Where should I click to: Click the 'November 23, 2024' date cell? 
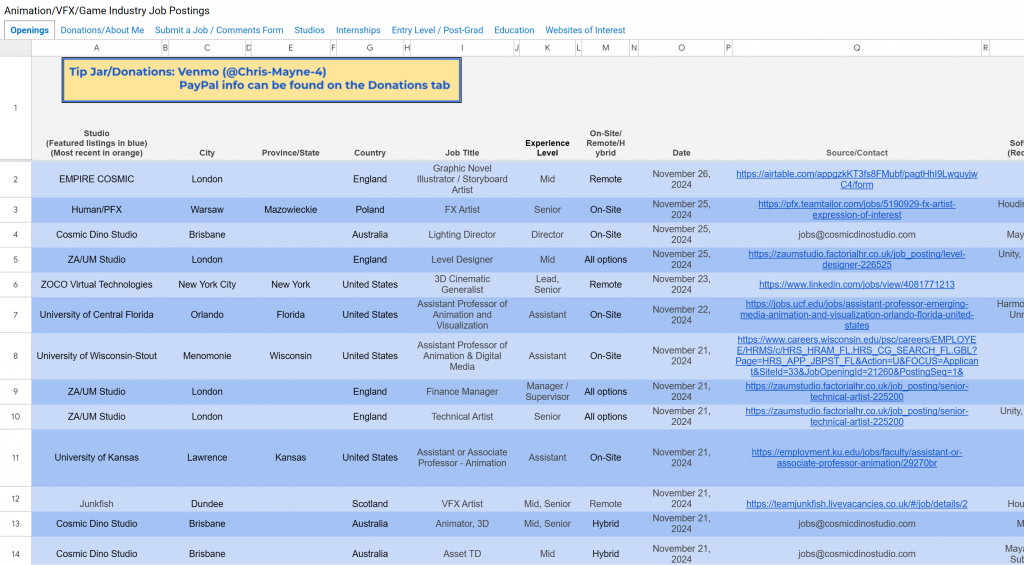click(x=681, y=284)
